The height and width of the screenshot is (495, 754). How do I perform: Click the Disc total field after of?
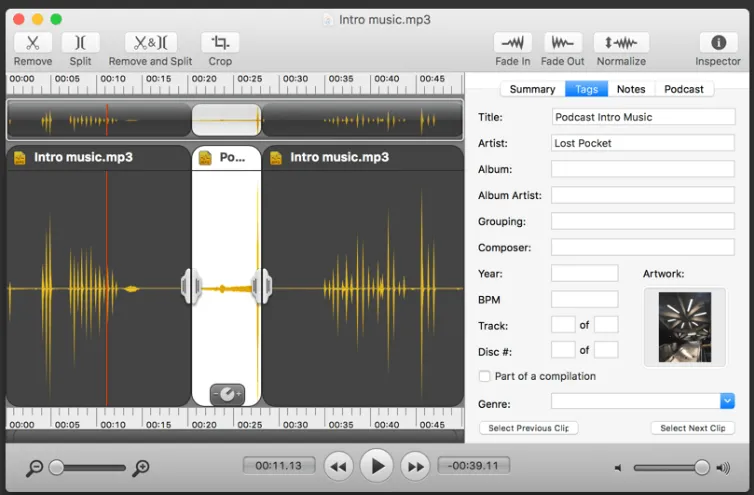click(606, 350)
